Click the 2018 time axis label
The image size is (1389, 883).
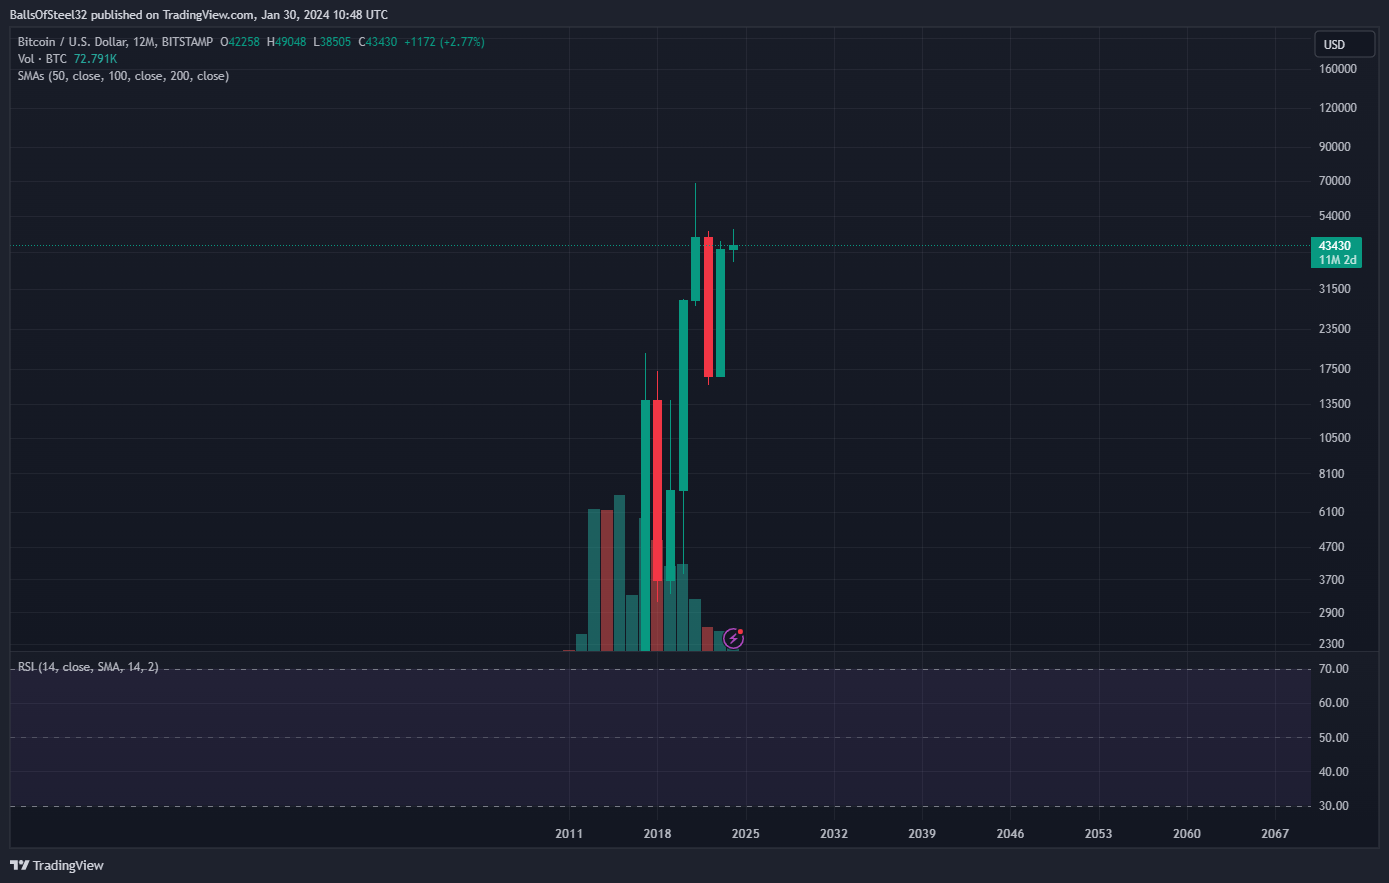coord(657,834)
